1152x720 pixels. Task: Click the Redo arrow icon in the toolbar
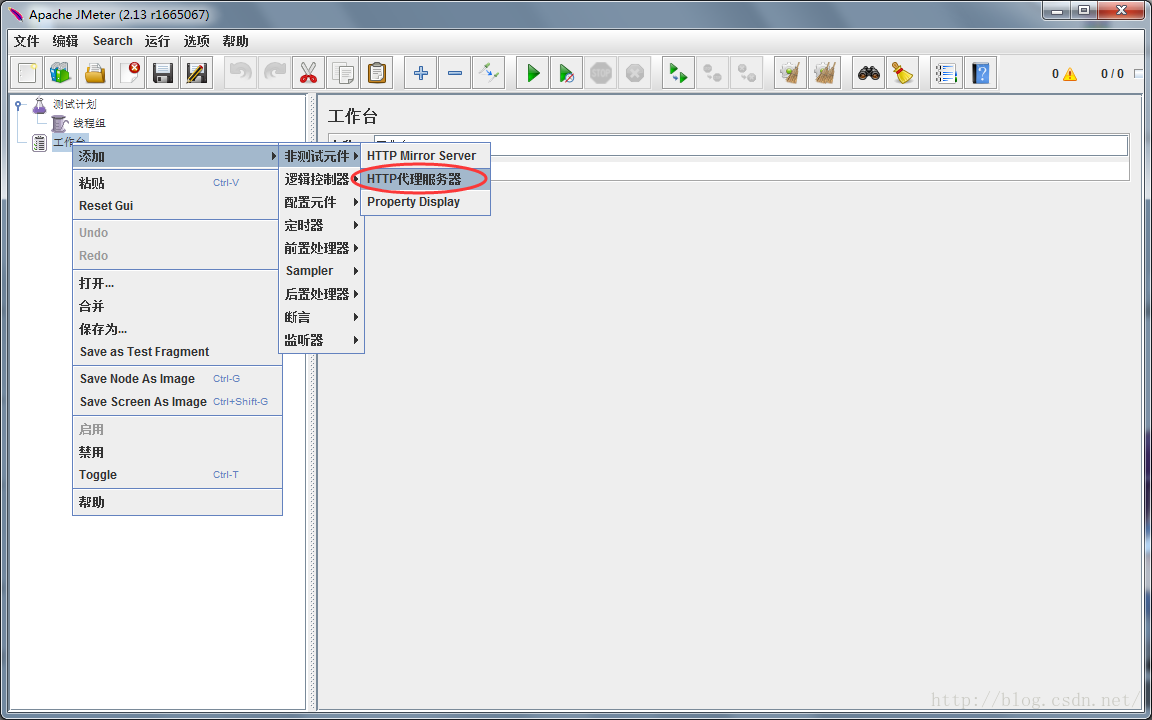(274, 73)
